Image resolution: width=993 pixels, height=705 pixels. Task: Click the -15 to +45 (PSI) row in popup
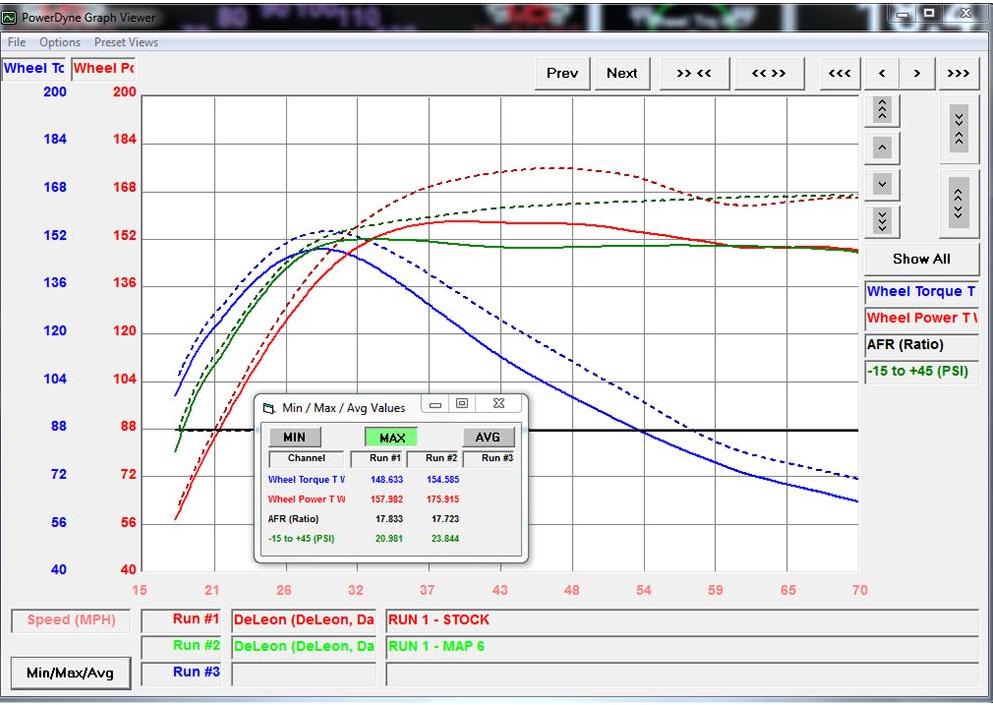[x=391, y=539]
